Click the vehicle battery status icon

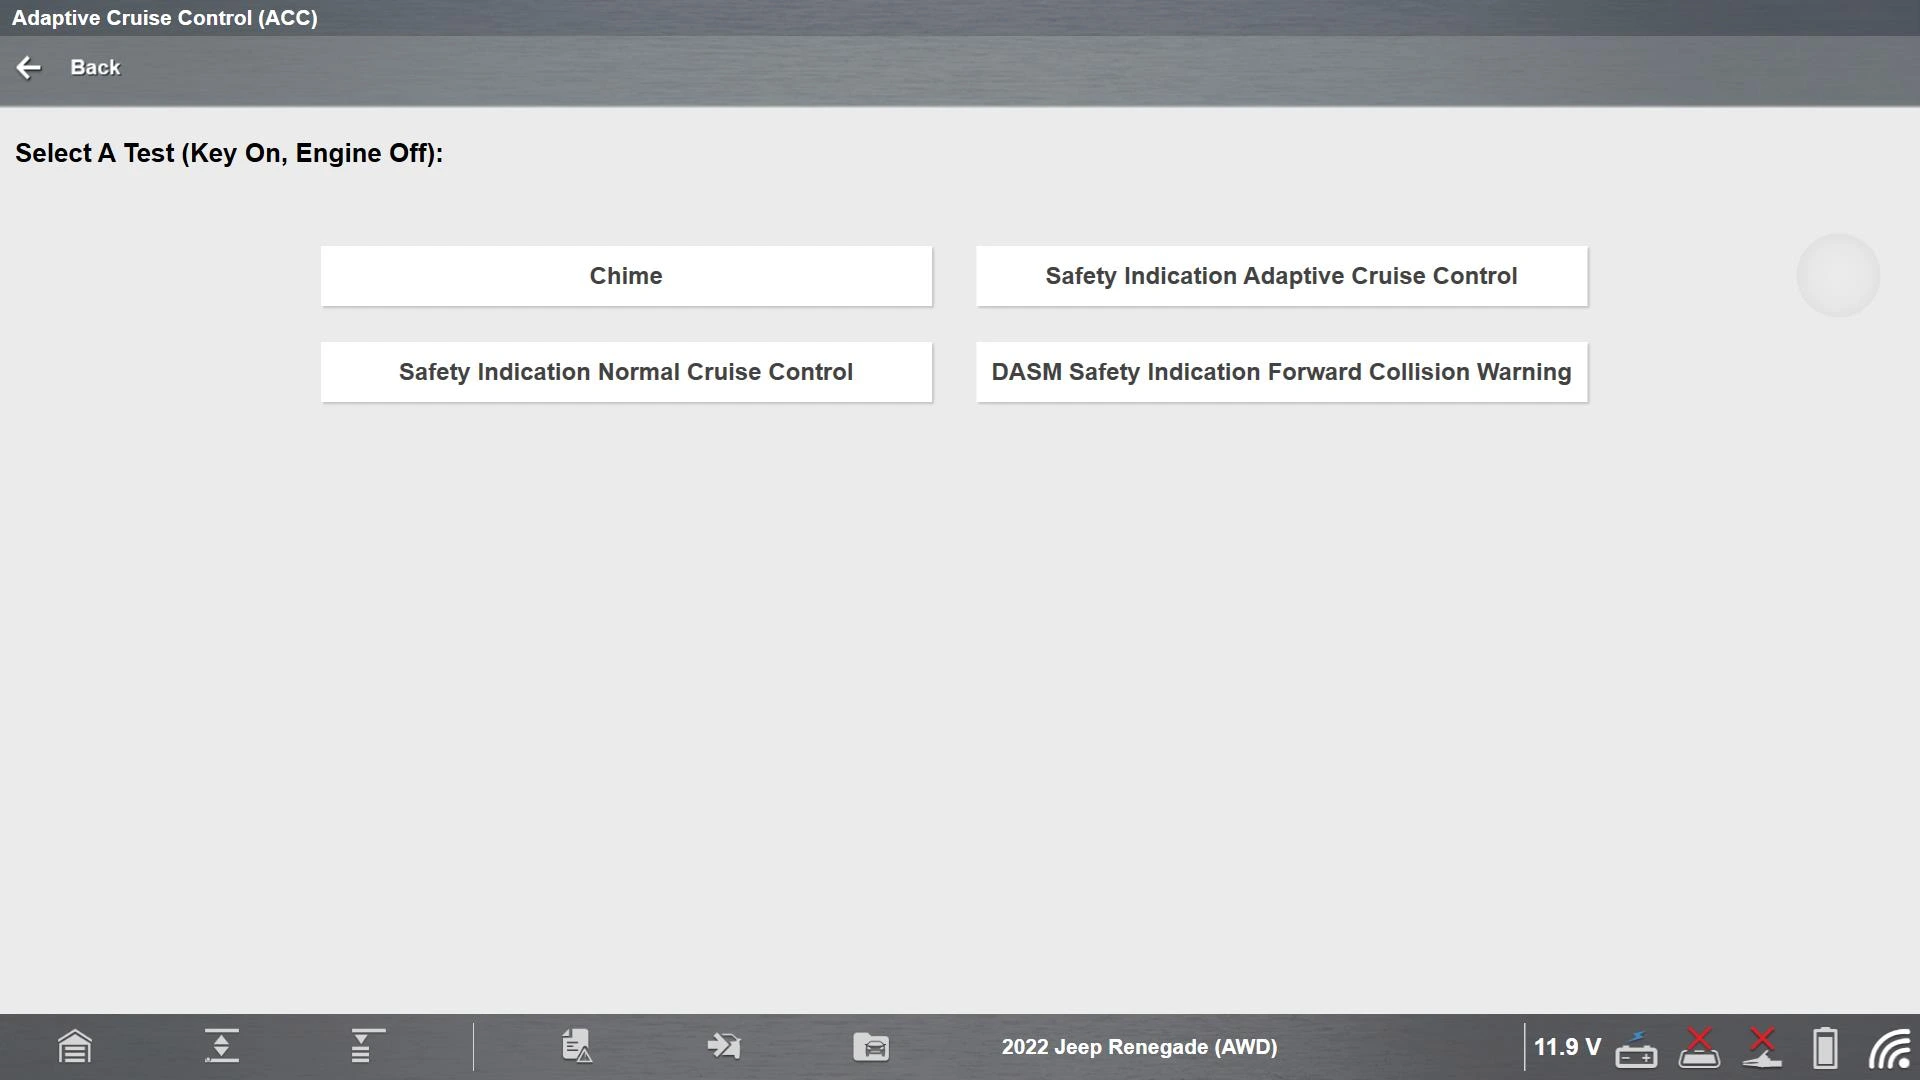(1636, 1049)
